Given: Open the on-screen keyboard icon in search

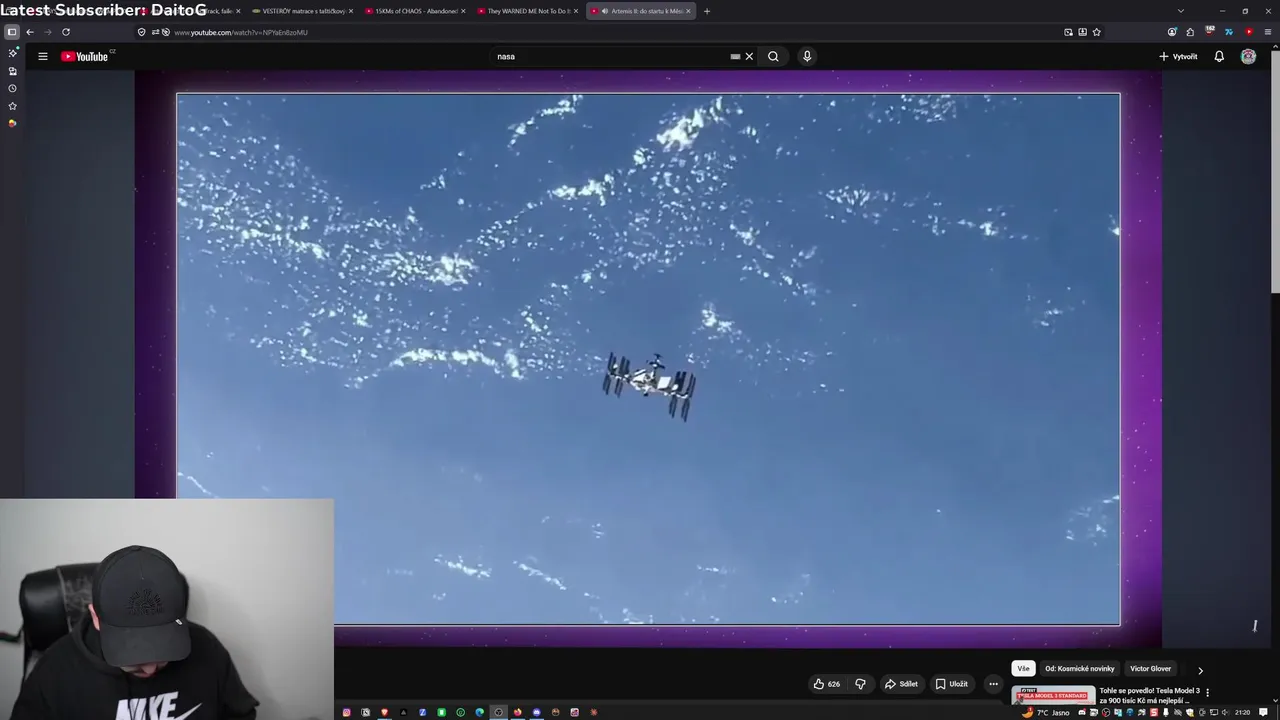Looking at the screenshot, I should (735, 56).
